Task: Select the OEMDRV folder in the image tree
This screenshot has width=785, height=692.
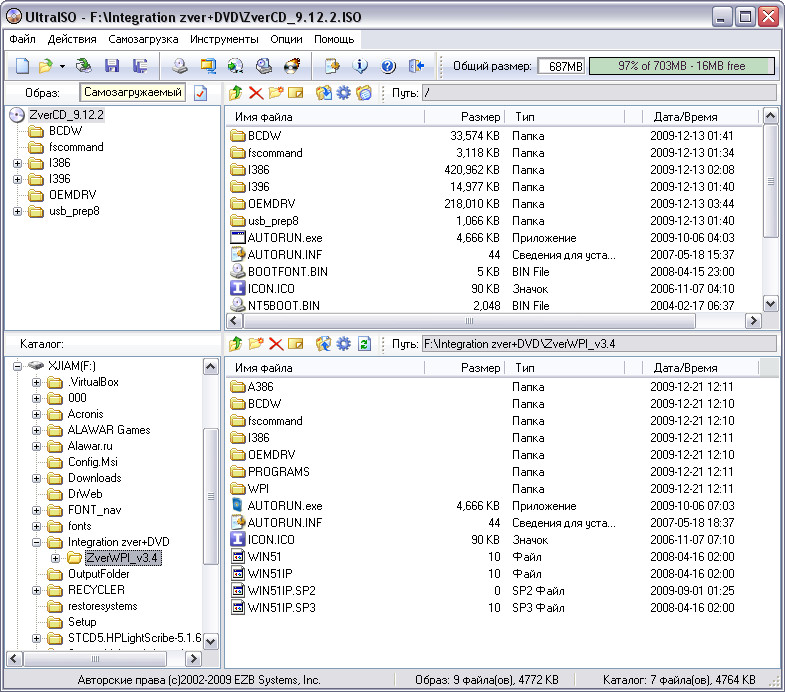Action: click(x=72, y=195)
